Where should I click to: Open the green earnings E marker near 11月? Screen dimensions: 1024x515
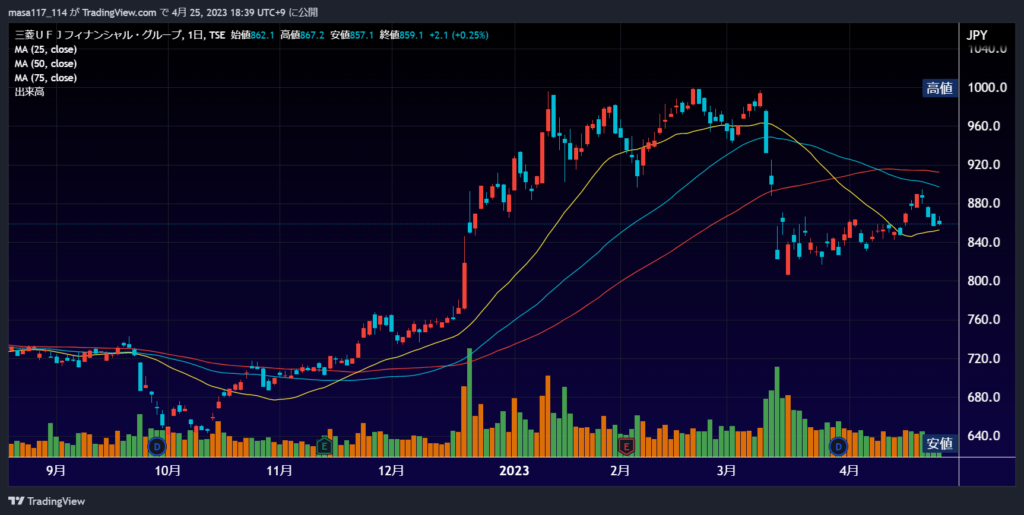click(324, 446)
